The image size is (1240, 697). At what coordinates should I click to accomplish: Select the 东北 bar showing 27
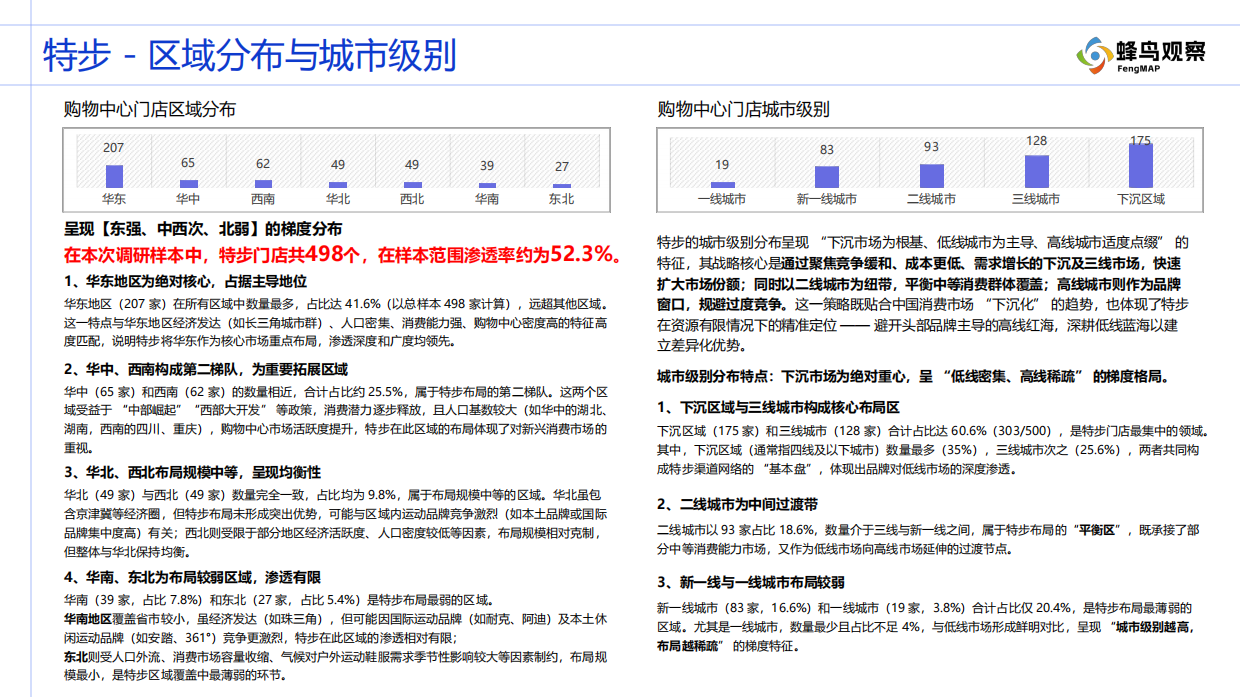click(563, 184)
